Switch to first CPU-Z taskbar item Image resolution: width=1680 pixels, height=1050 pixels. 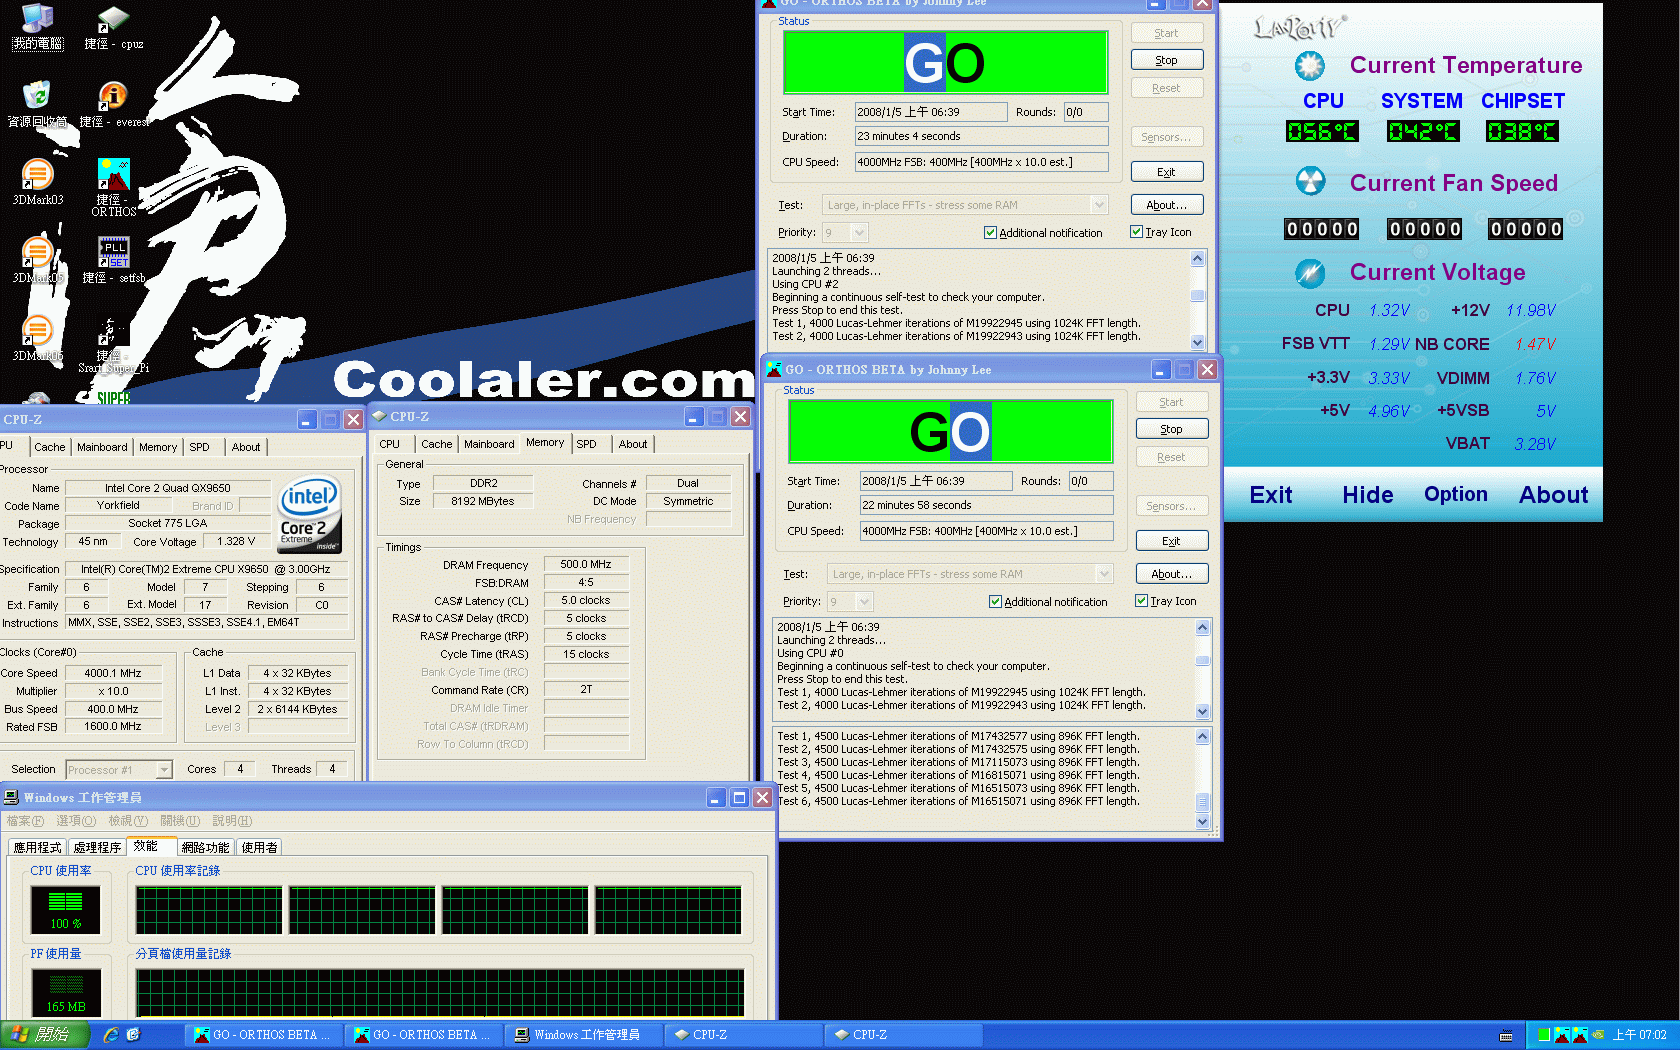tap(743, 1035)
